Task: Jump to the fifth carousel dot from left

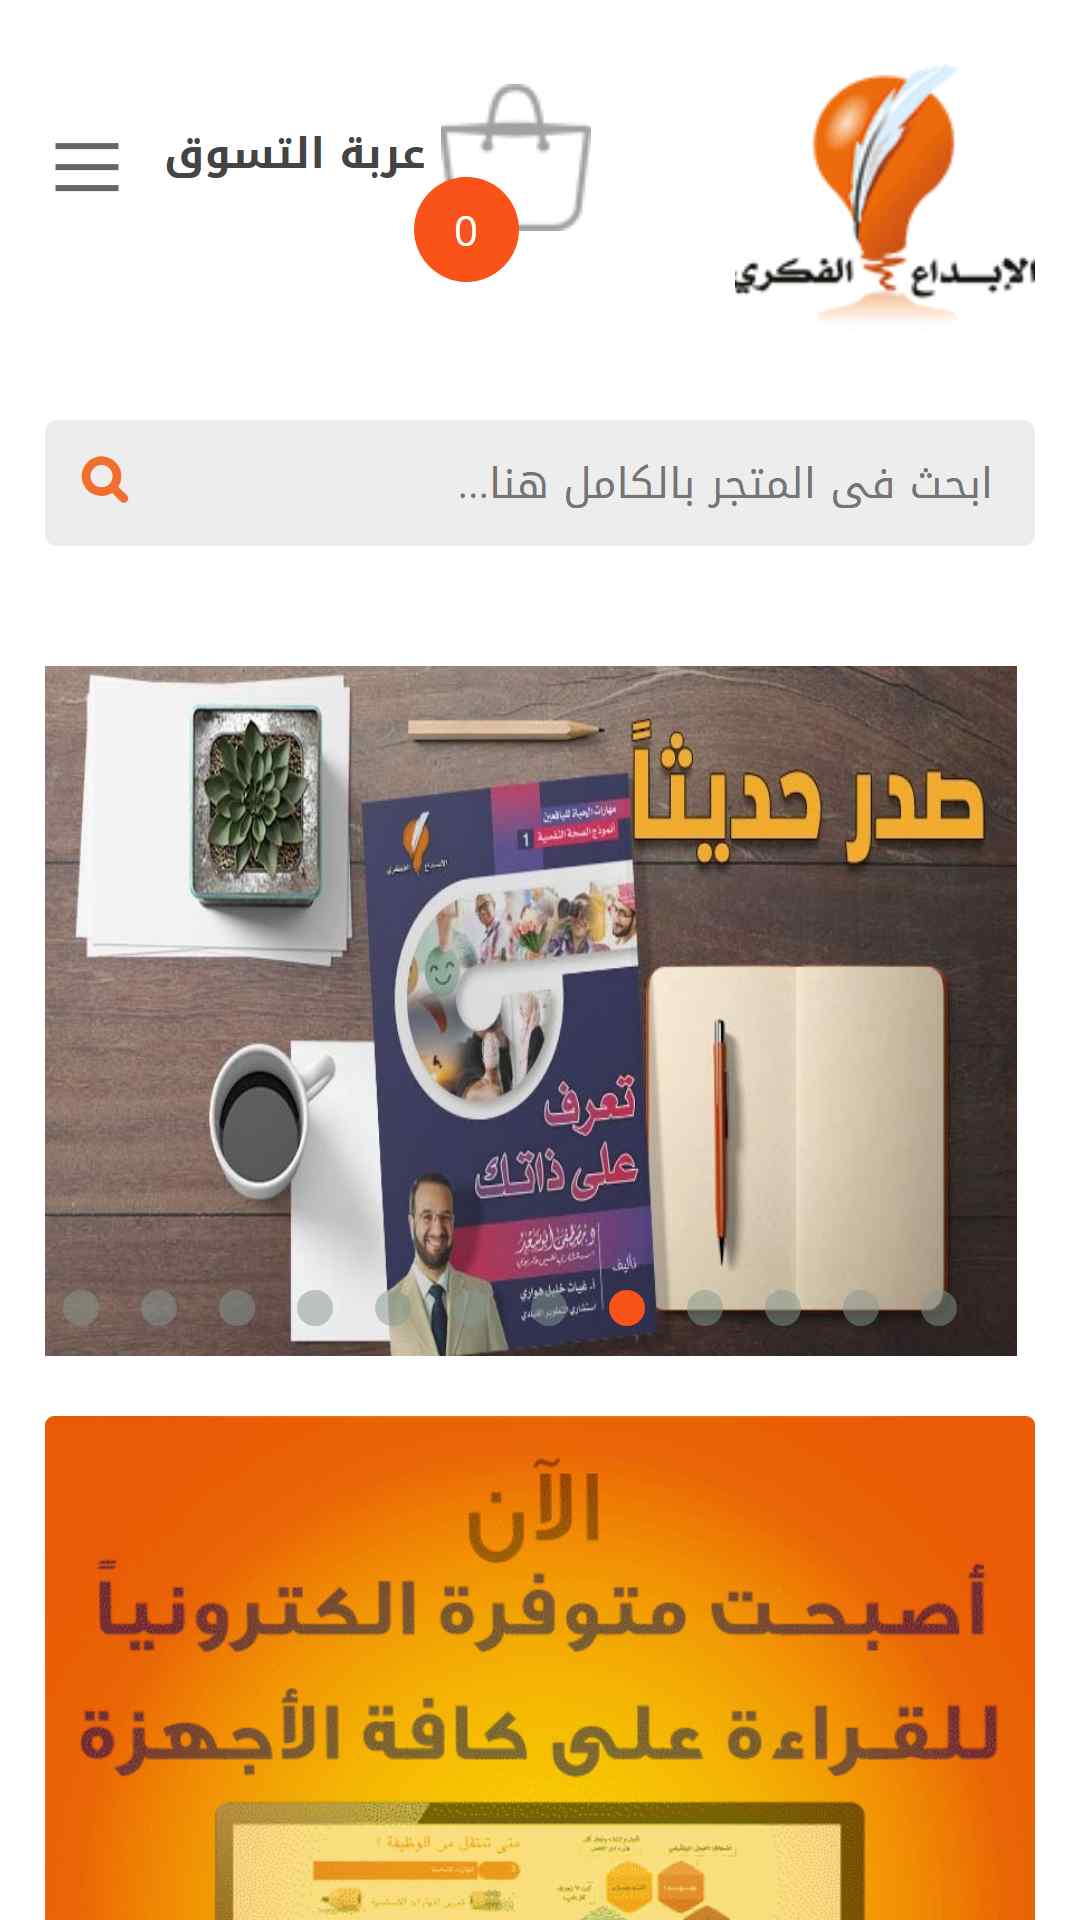Action: 393,1308
